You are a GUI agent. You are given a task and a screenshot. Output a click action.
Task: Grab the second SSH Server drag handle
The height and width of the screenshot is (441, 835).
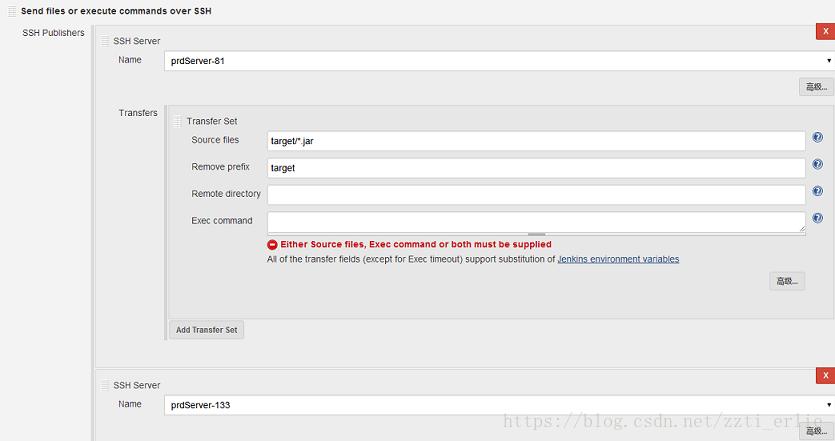pyautogui.click(x=105, y=385)
